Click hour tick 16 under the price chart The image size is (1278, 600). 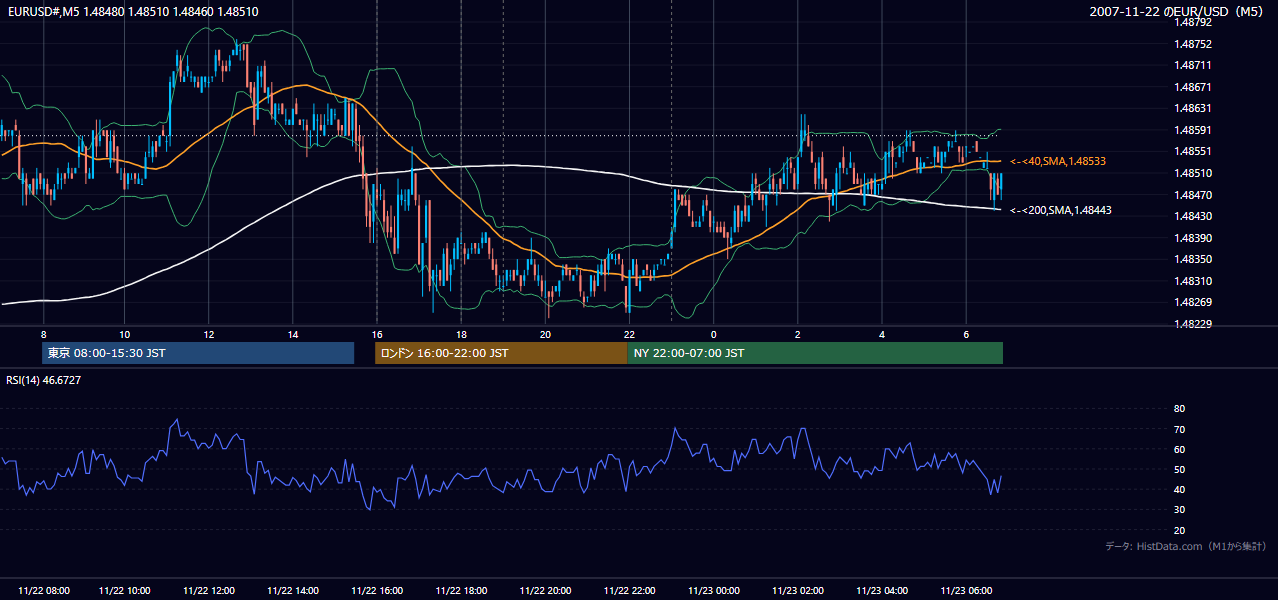click(x=377, y=333)
